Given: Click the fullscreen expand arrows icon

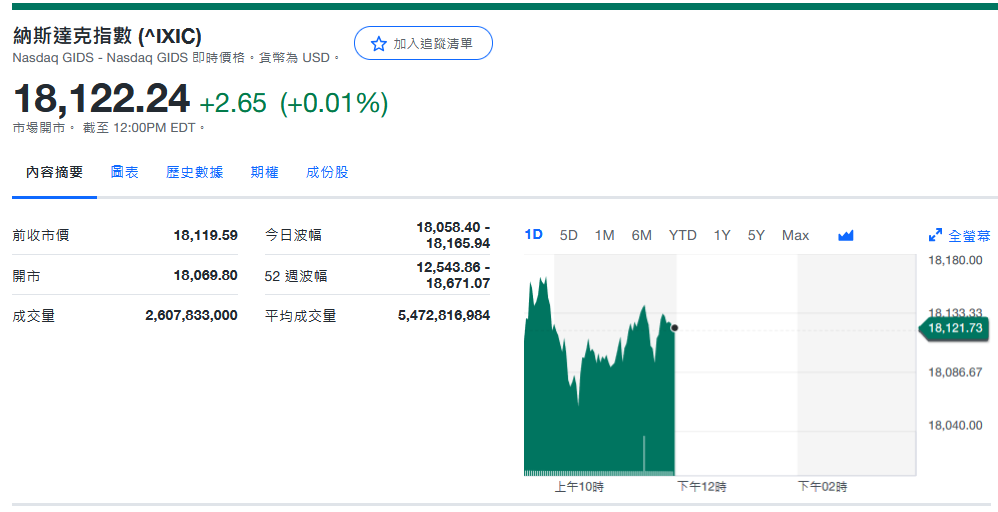Looking at the screenshot, I should [936, 236].
